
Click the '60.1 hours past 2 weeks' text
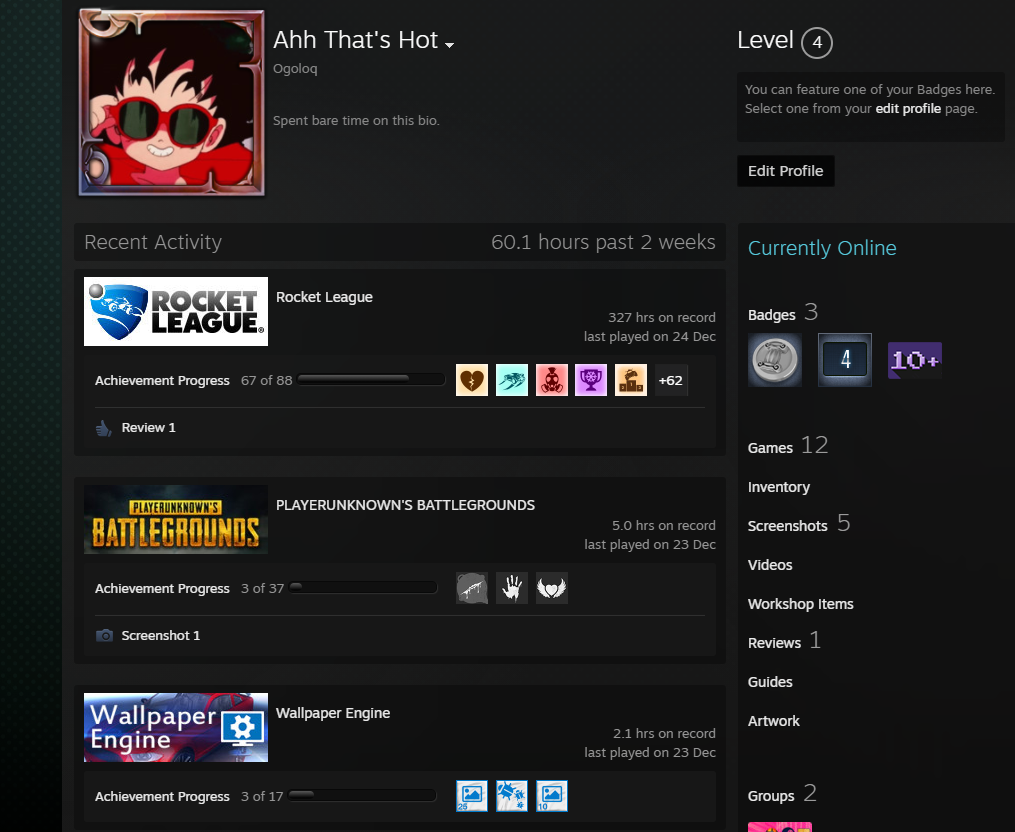pyautogui.click(x=603, y=242)
